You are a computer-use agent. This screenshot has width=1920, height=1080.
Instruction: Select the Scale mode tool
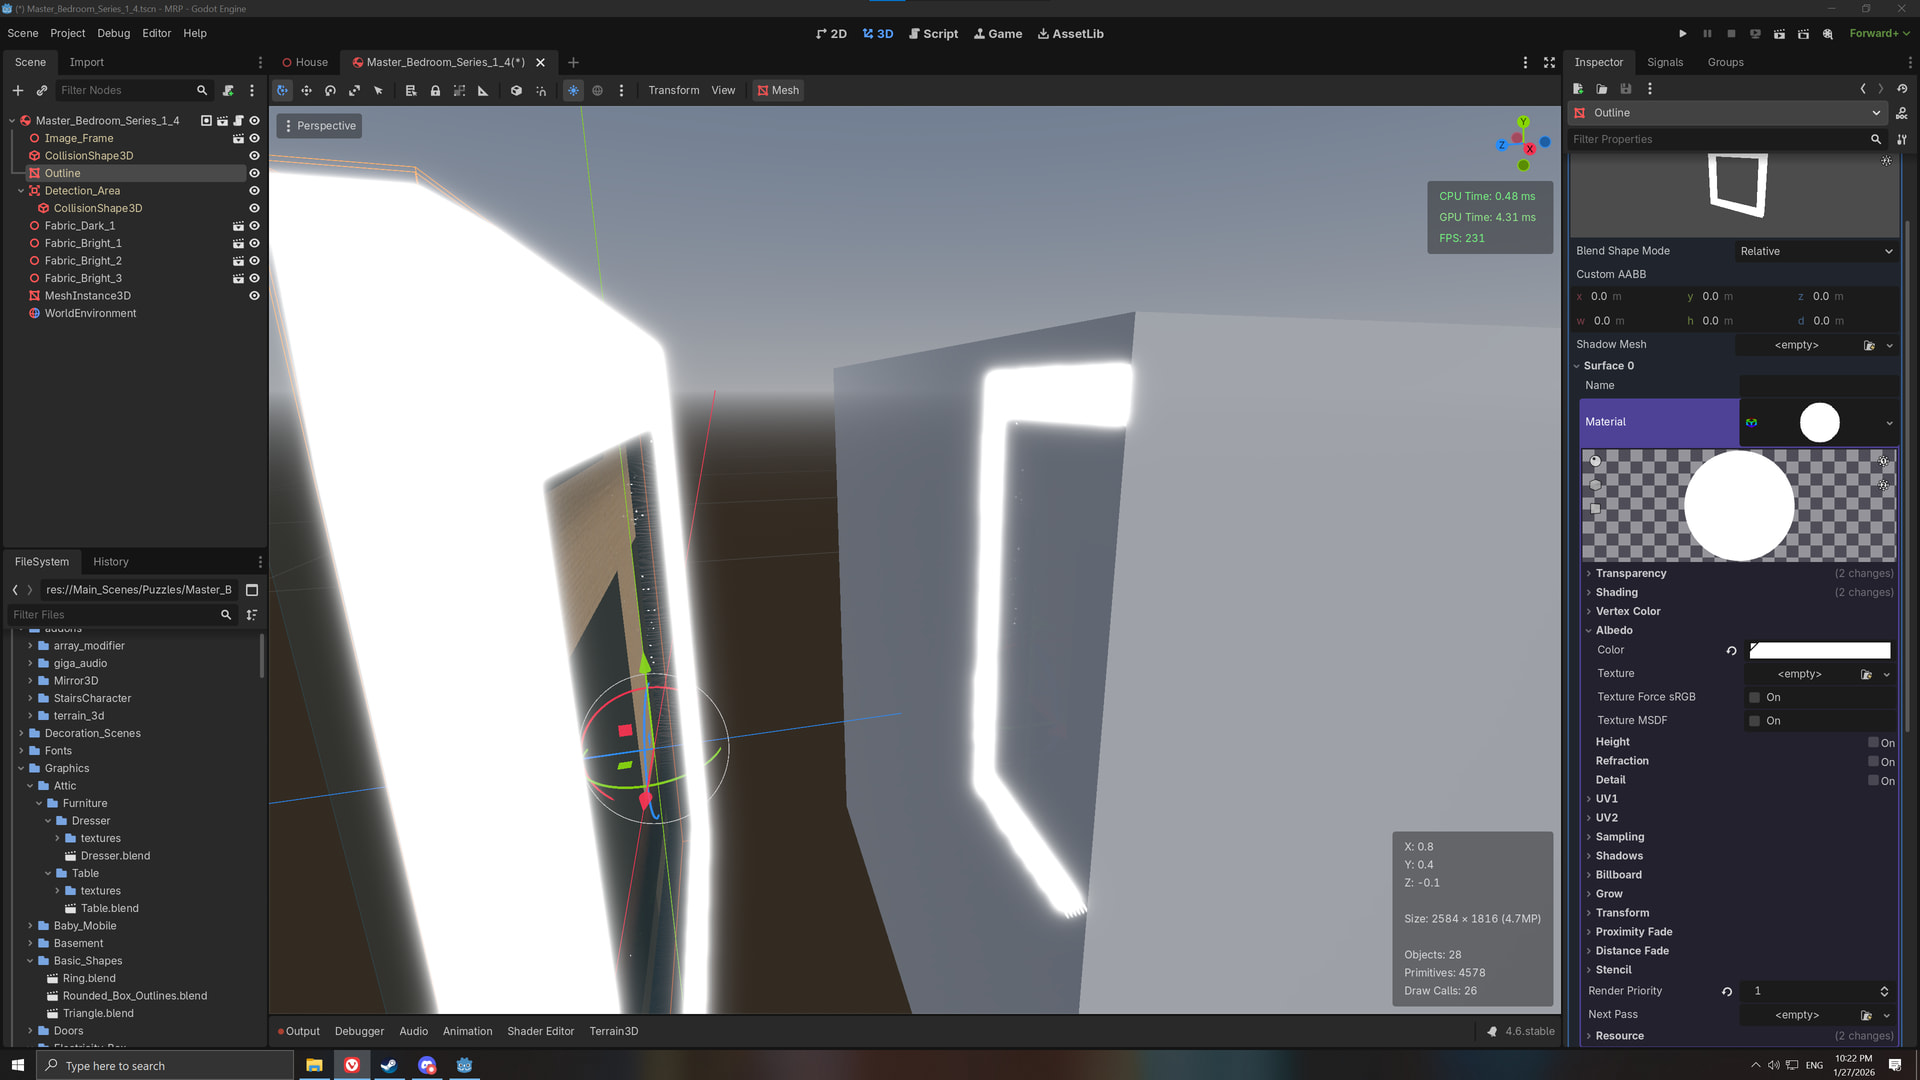point(354,90)
